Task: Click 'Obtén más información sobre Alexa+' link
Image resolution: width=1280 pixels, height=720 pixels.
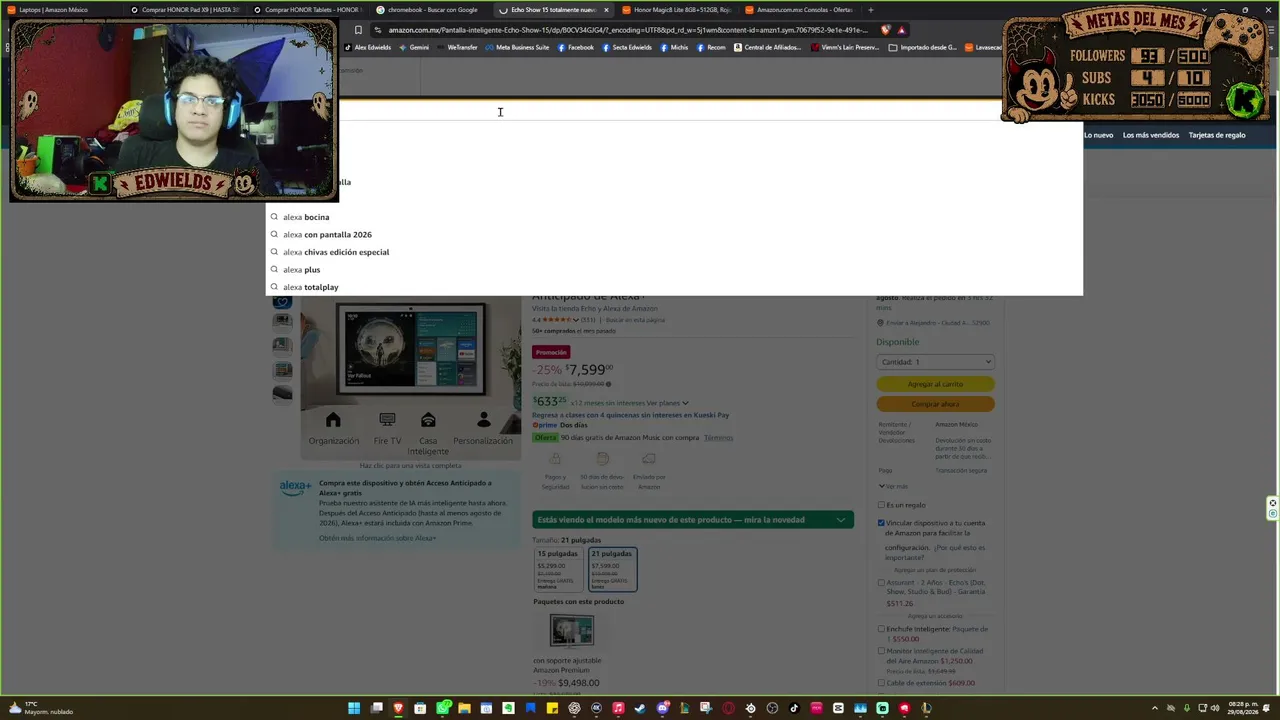Action: tap(377, 538)
